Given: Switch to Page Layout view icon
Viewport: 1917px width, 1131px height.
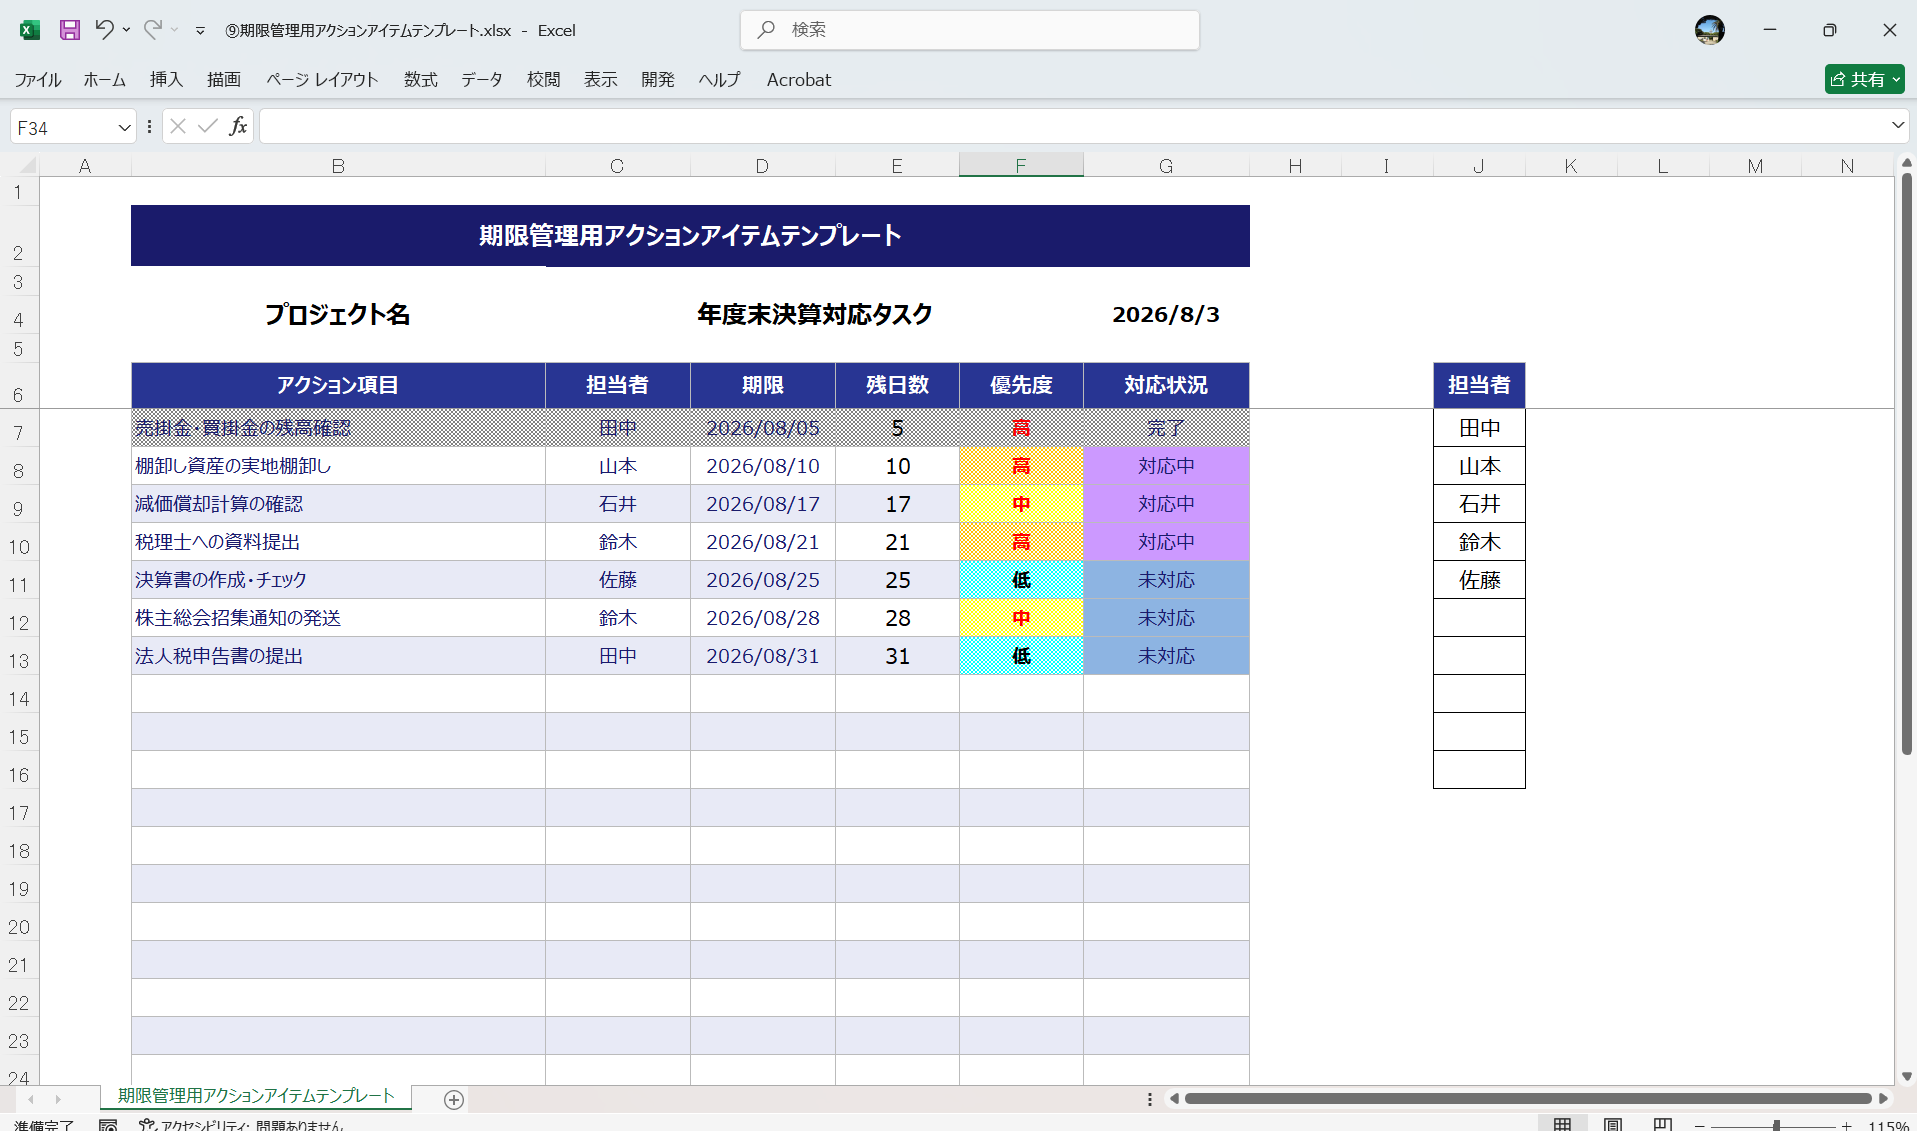Looking at the screenshot, I should click(x=1612, y=1125).
